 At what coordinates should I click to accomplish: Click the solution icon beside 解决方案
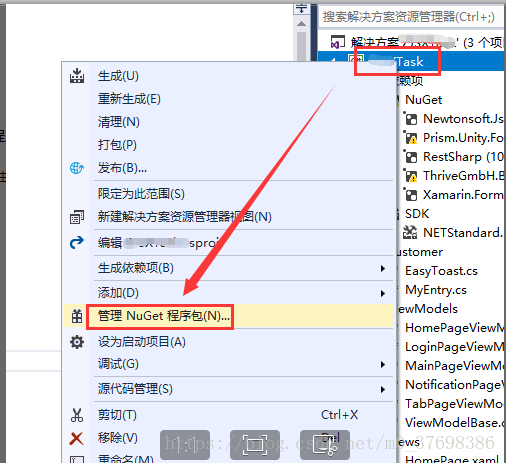[x=337, y=42]
